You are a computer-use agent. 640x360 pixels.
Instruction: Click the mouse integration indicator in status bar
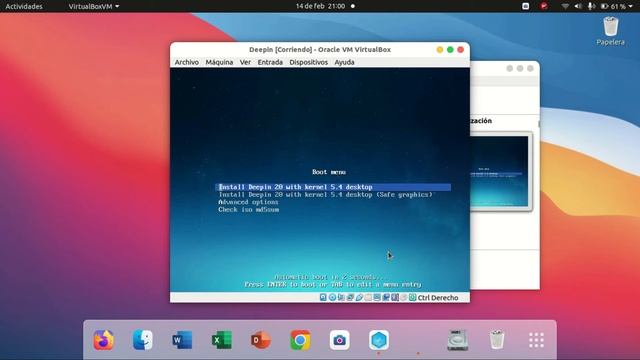click(x=404, y=298)
